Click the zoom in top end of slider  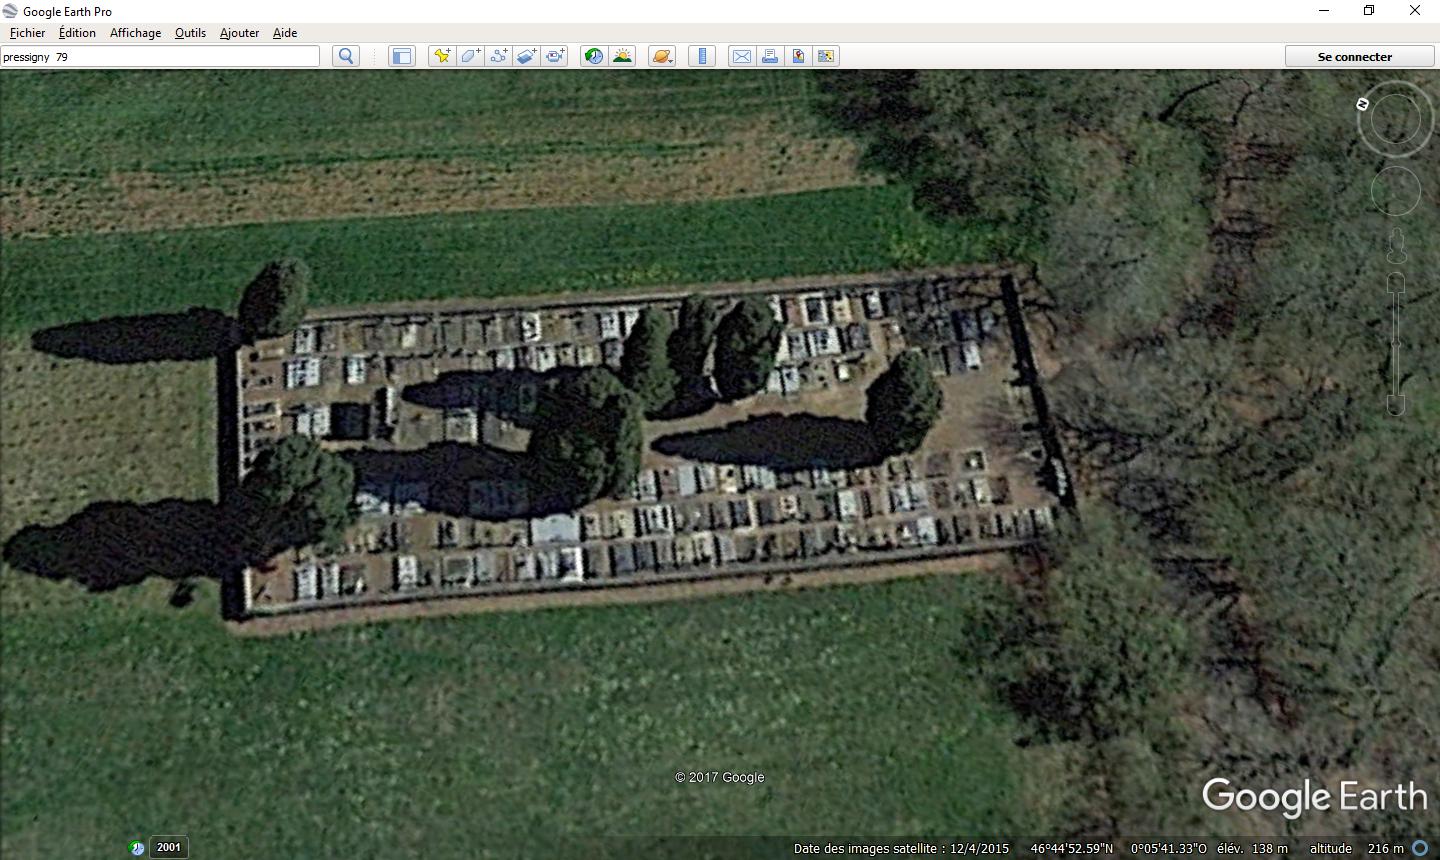pos(1396,283)
